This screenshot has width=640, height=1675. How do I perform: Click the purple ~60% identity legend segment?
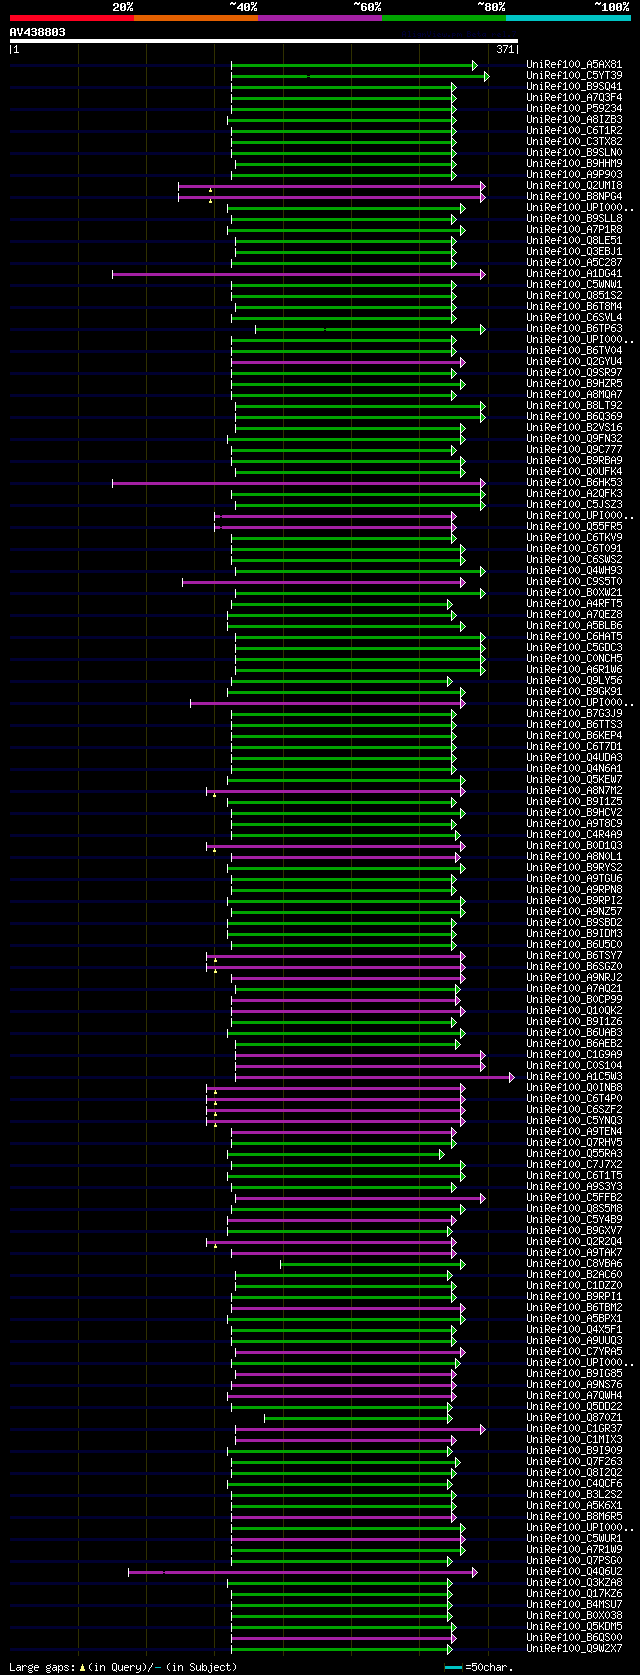[320, 18]
